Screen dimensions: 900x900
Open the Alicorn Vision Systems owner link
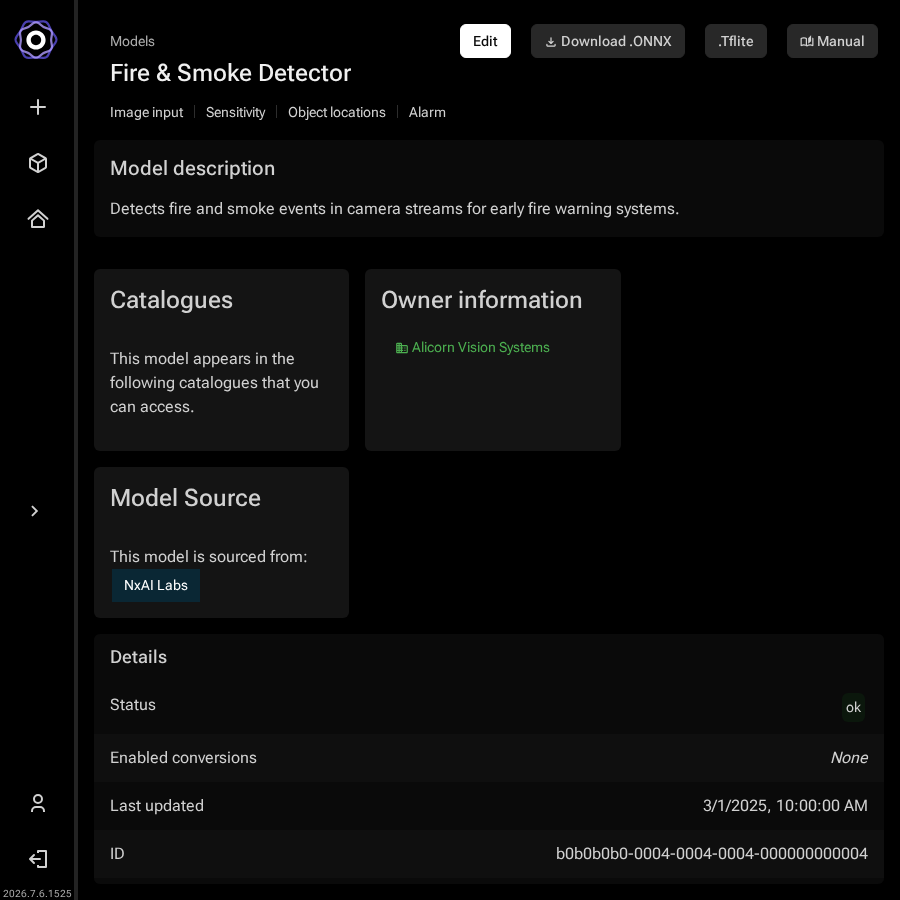point(480,347)
